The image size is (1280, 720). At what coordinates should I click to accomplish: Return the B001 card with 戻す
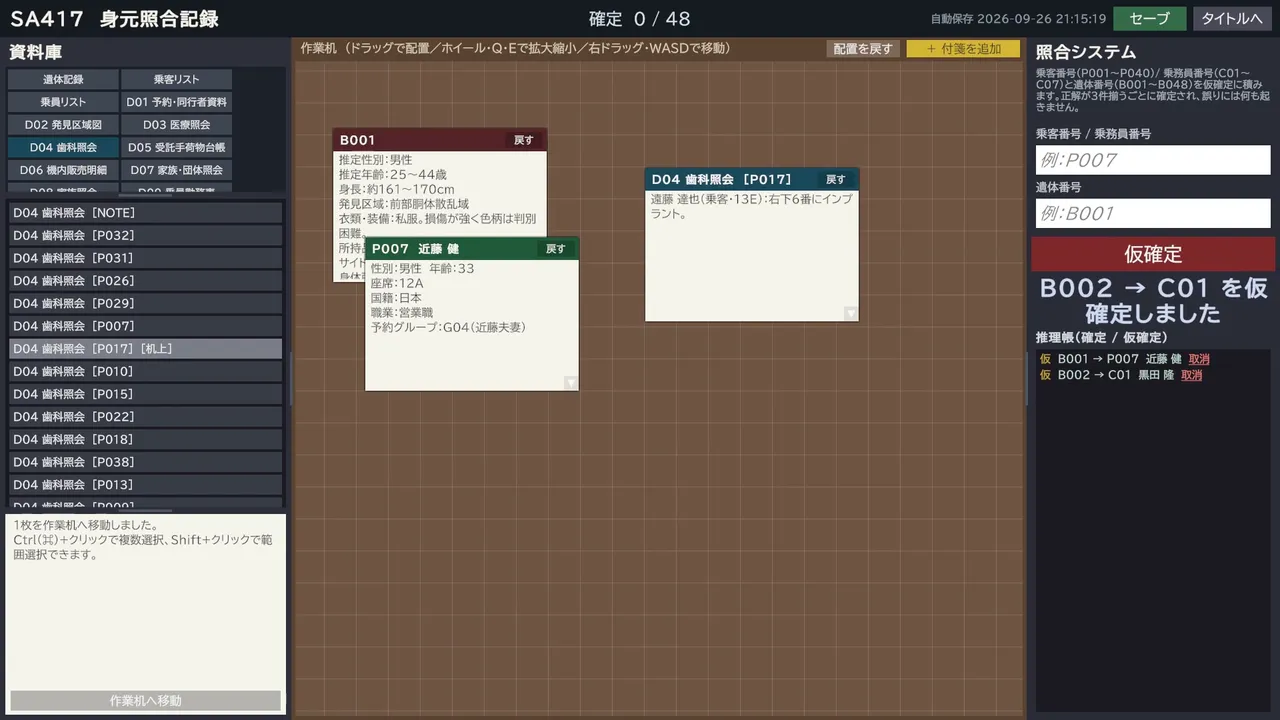tap(524, 140)
